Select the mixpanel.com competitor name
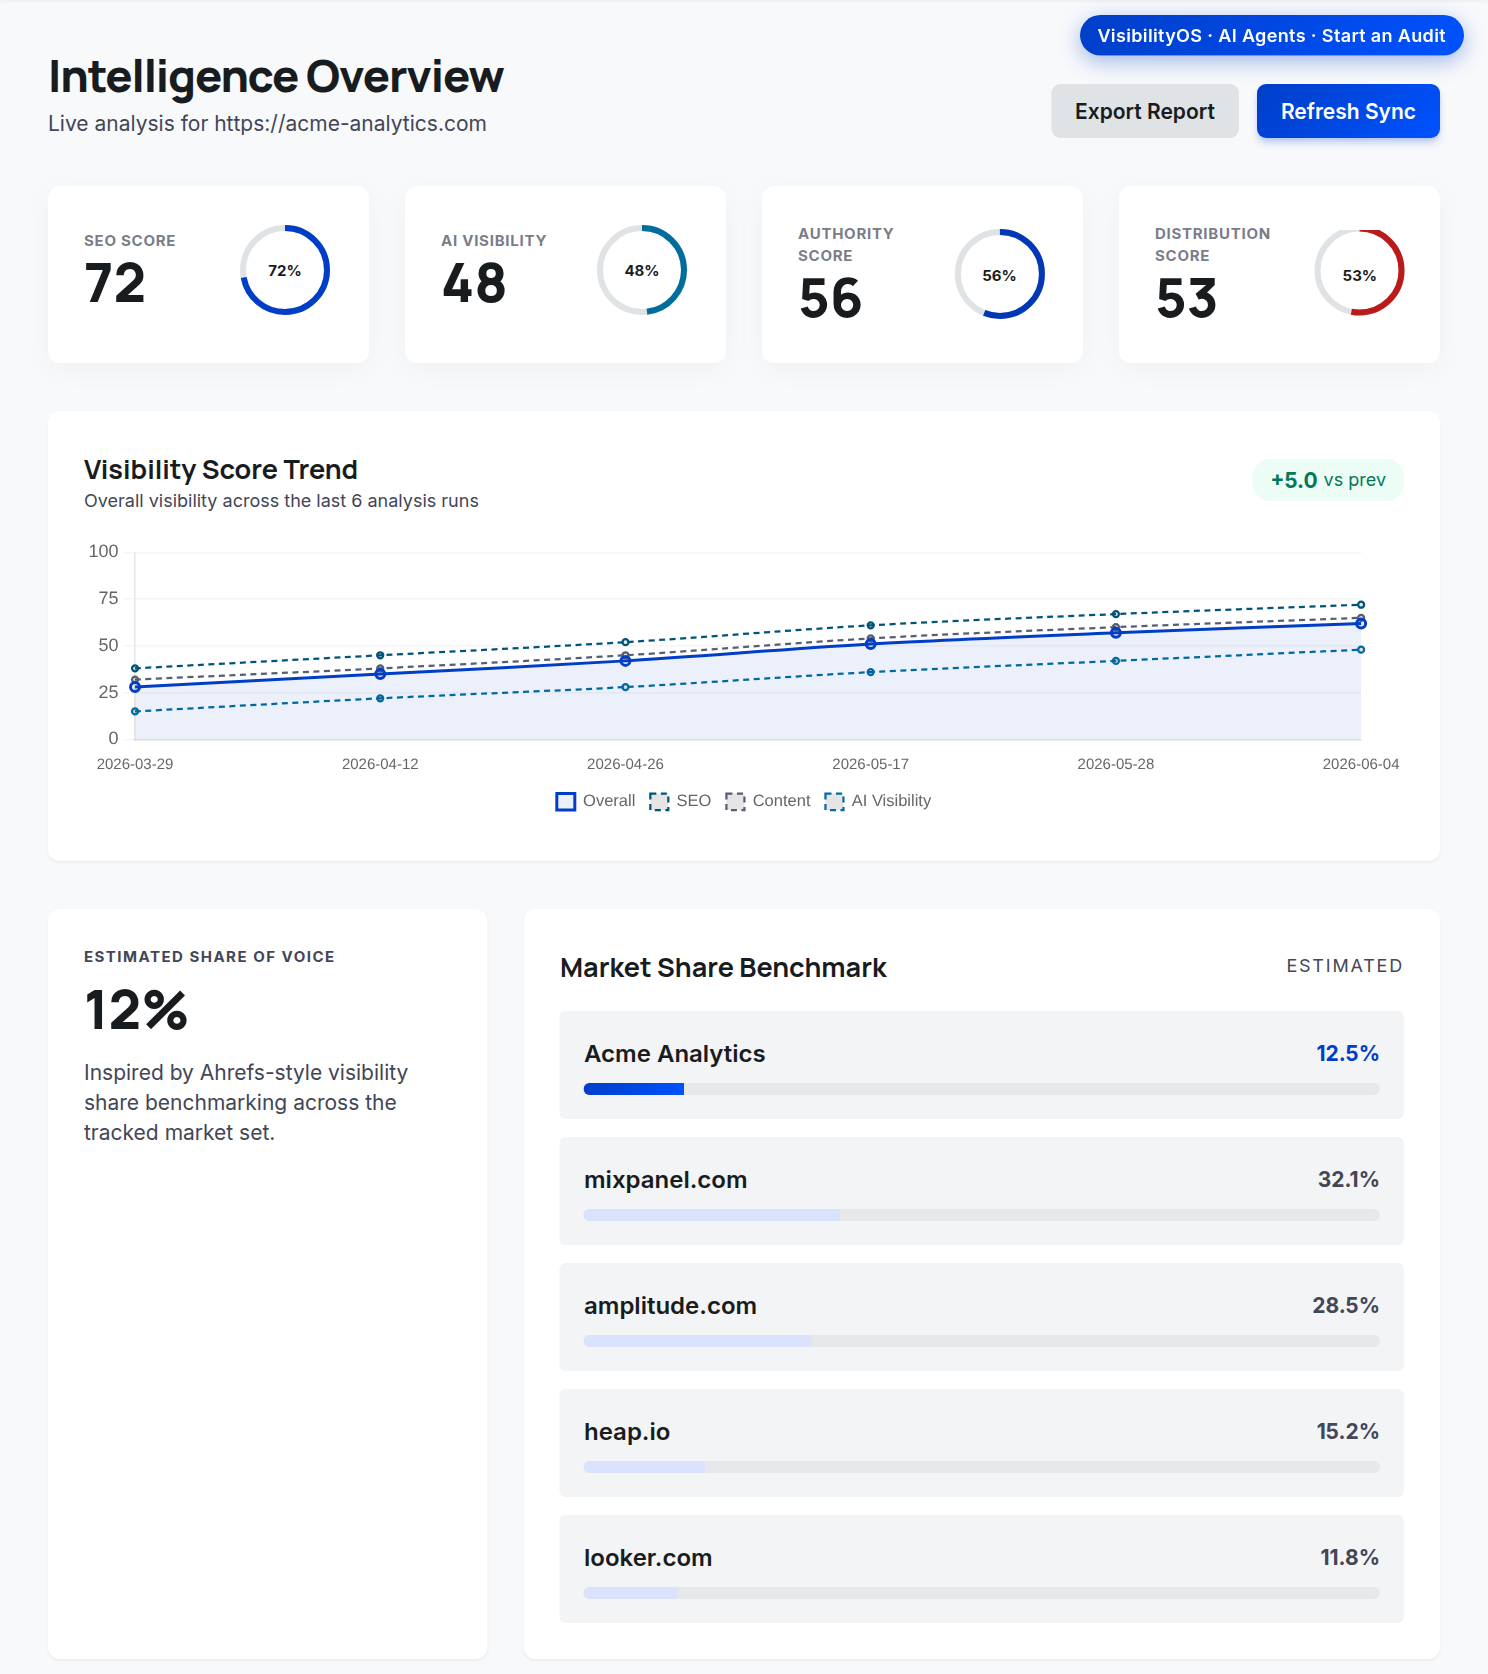This screenshot has width=1488, height=1674. click(x=666, y=1180)
